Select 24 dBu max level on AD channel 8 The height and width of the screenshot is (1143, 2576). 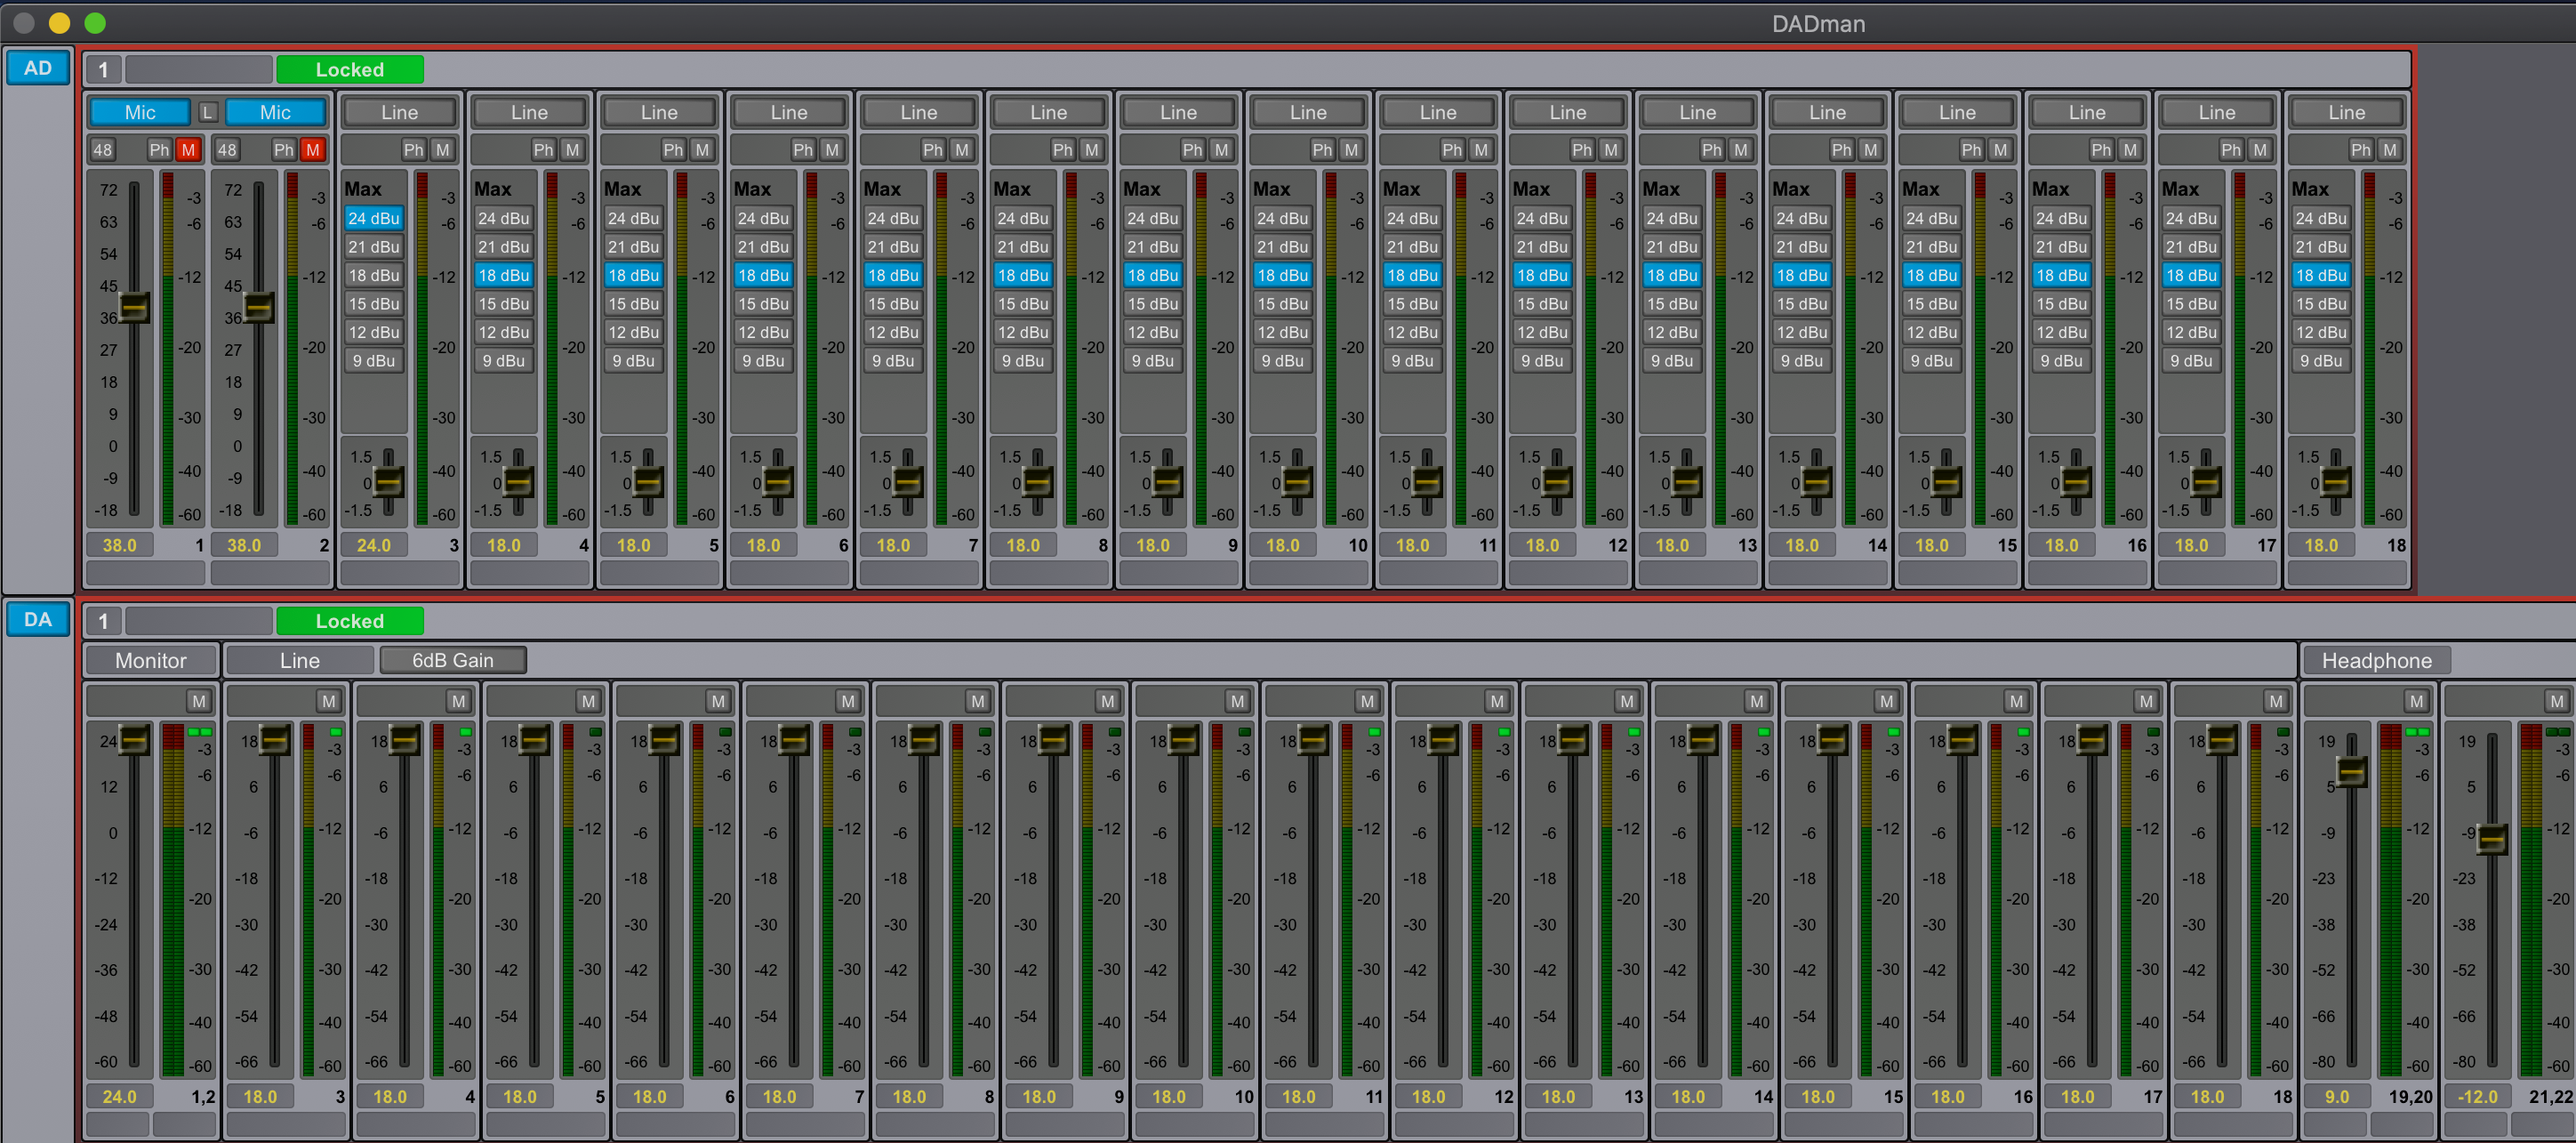tap(1023, 218)
